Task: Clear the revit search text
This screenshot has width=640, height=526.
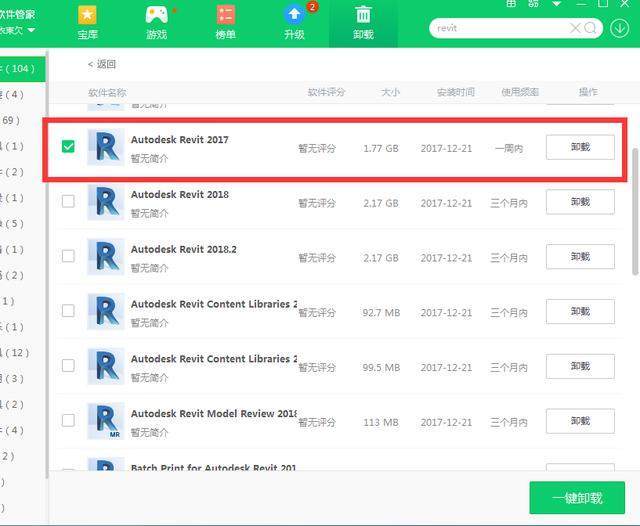Action: [575, 28]
